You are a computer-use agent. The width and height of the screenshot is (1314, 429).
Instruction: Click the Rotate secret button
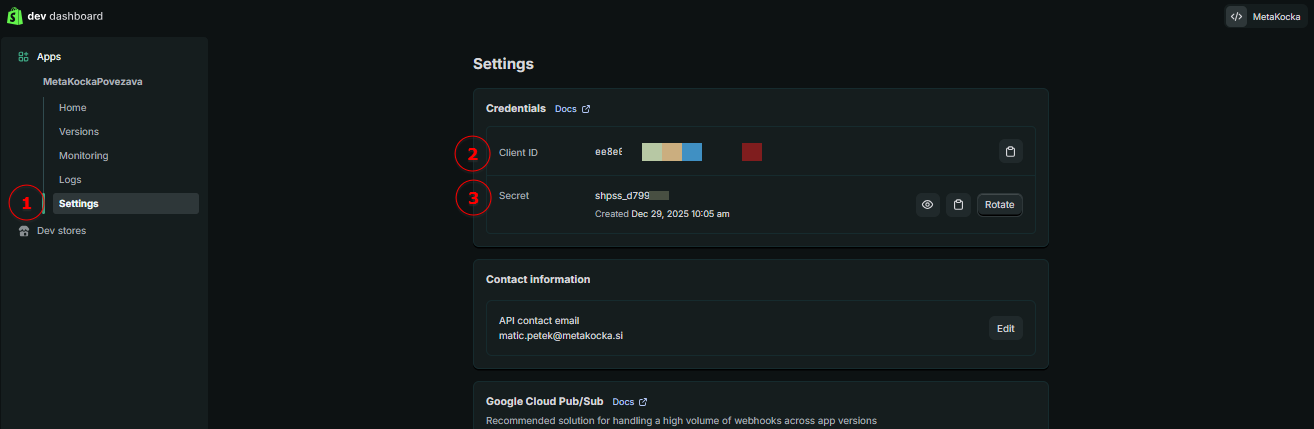[1000, 205]
